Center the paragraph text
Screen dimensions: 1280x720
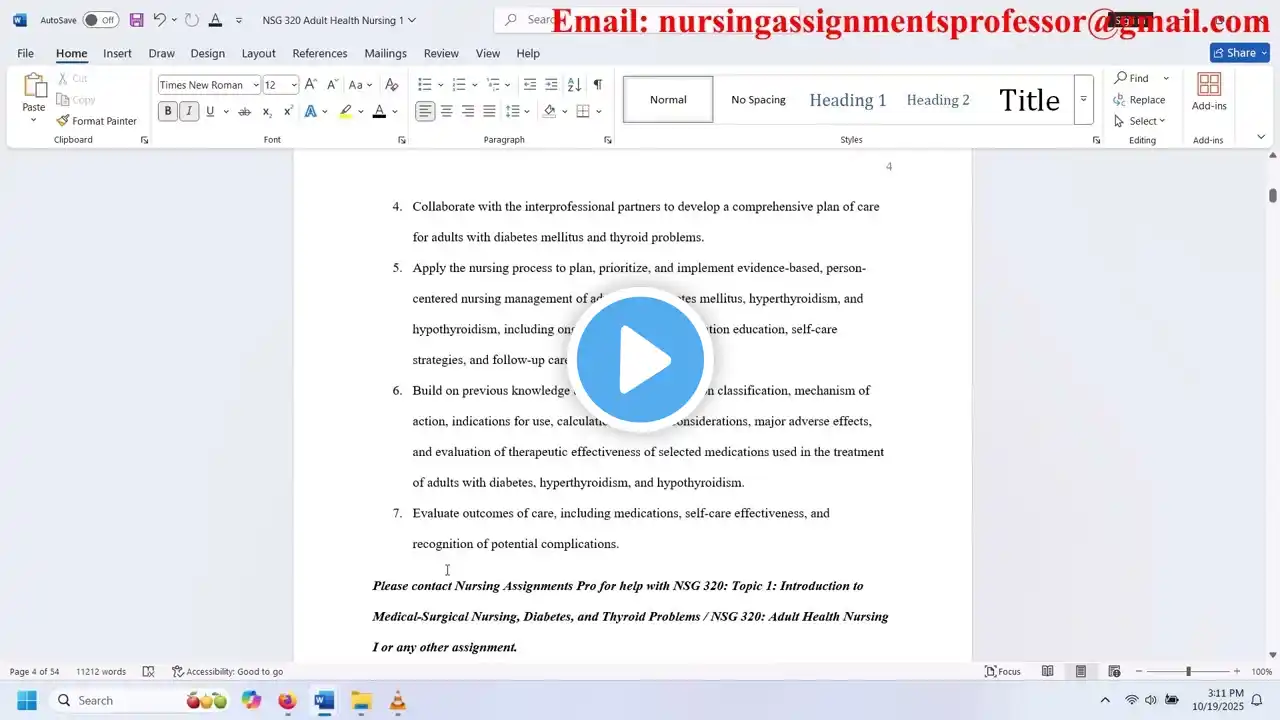(x=447, y=112)
